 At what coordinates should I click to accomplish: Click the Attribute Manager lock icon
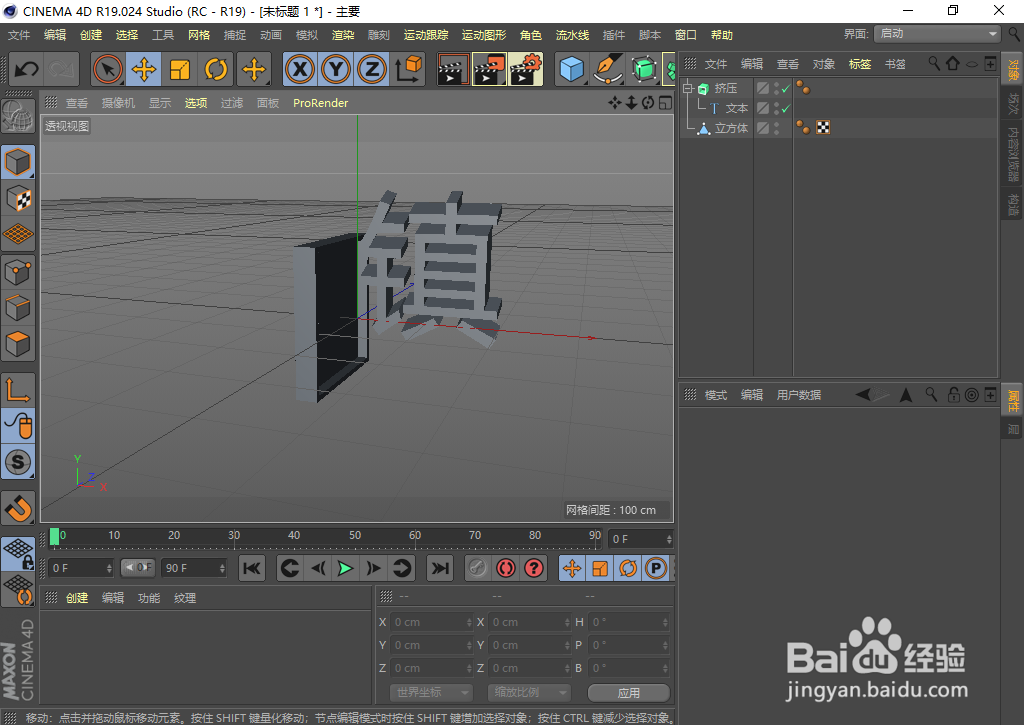pyautogui.click(x=953, y=395)
